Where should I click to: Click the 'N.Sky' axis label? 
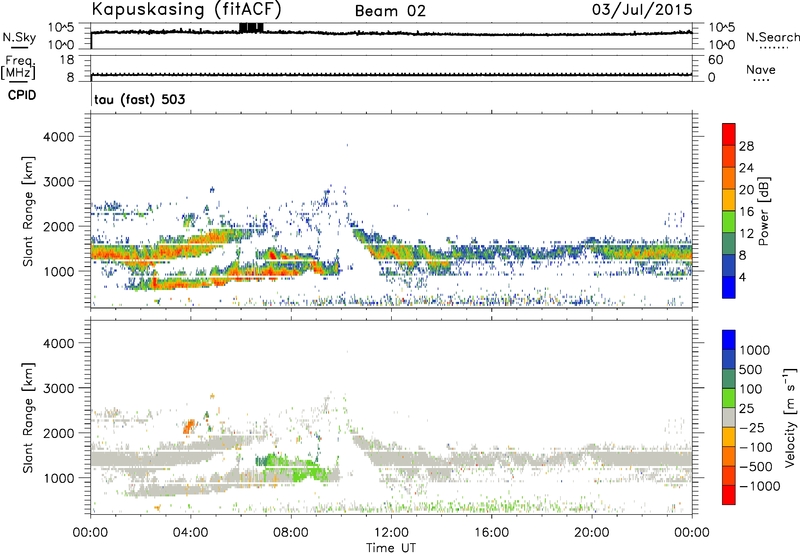(x=19, y=38)
